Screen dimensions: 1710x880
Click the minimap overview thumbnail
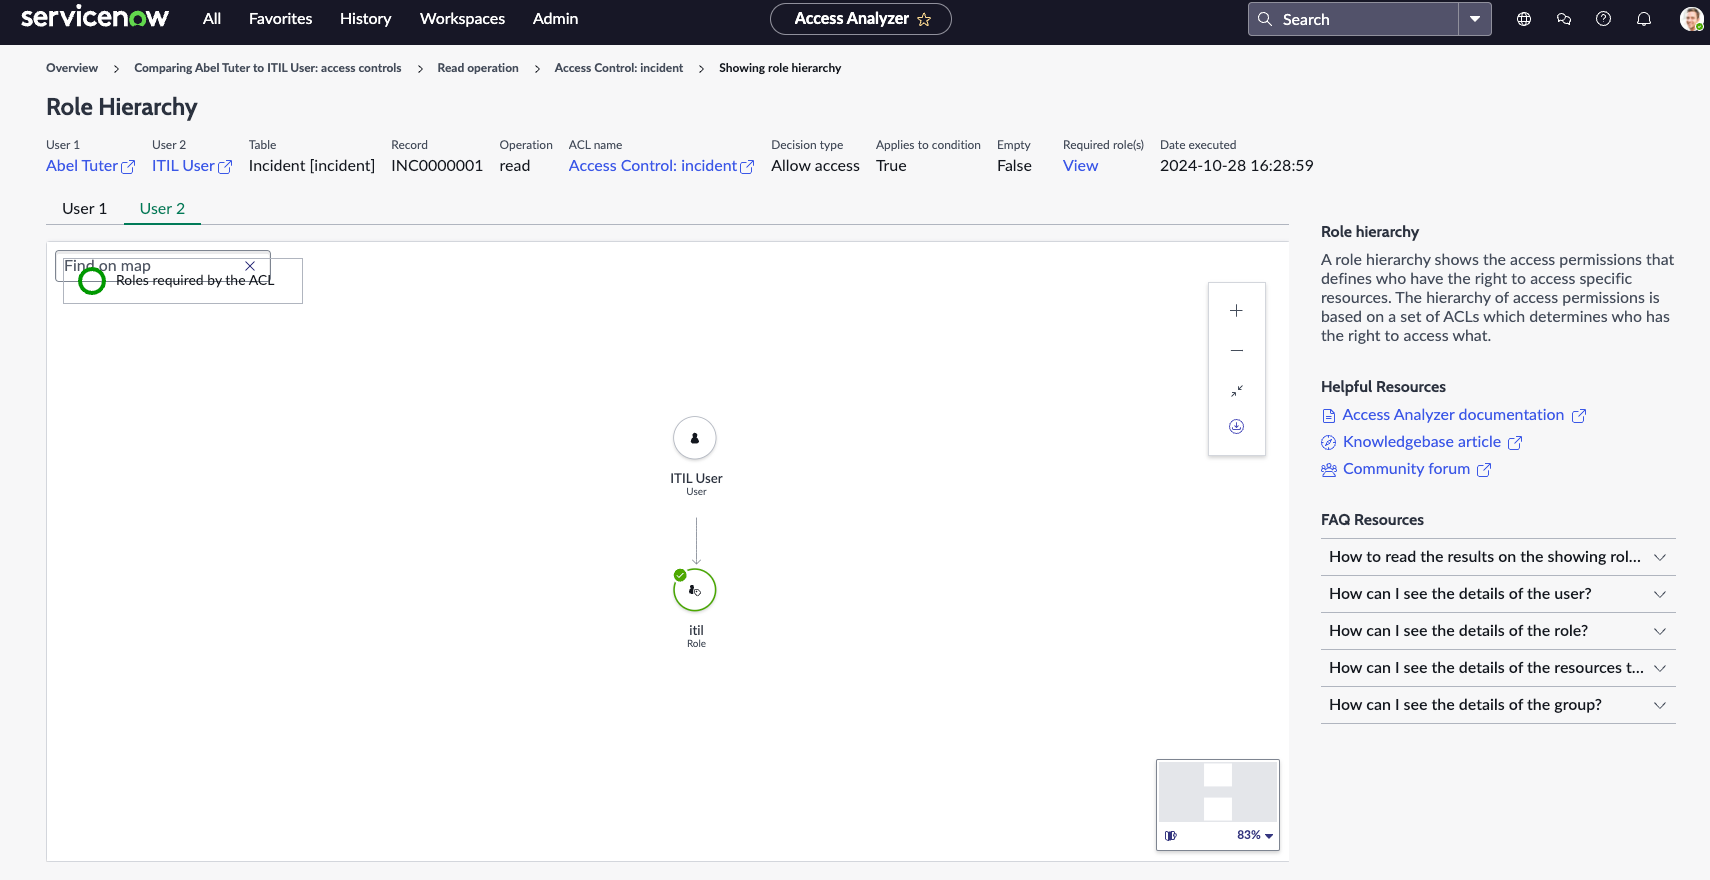click(x=1218, y=792)
